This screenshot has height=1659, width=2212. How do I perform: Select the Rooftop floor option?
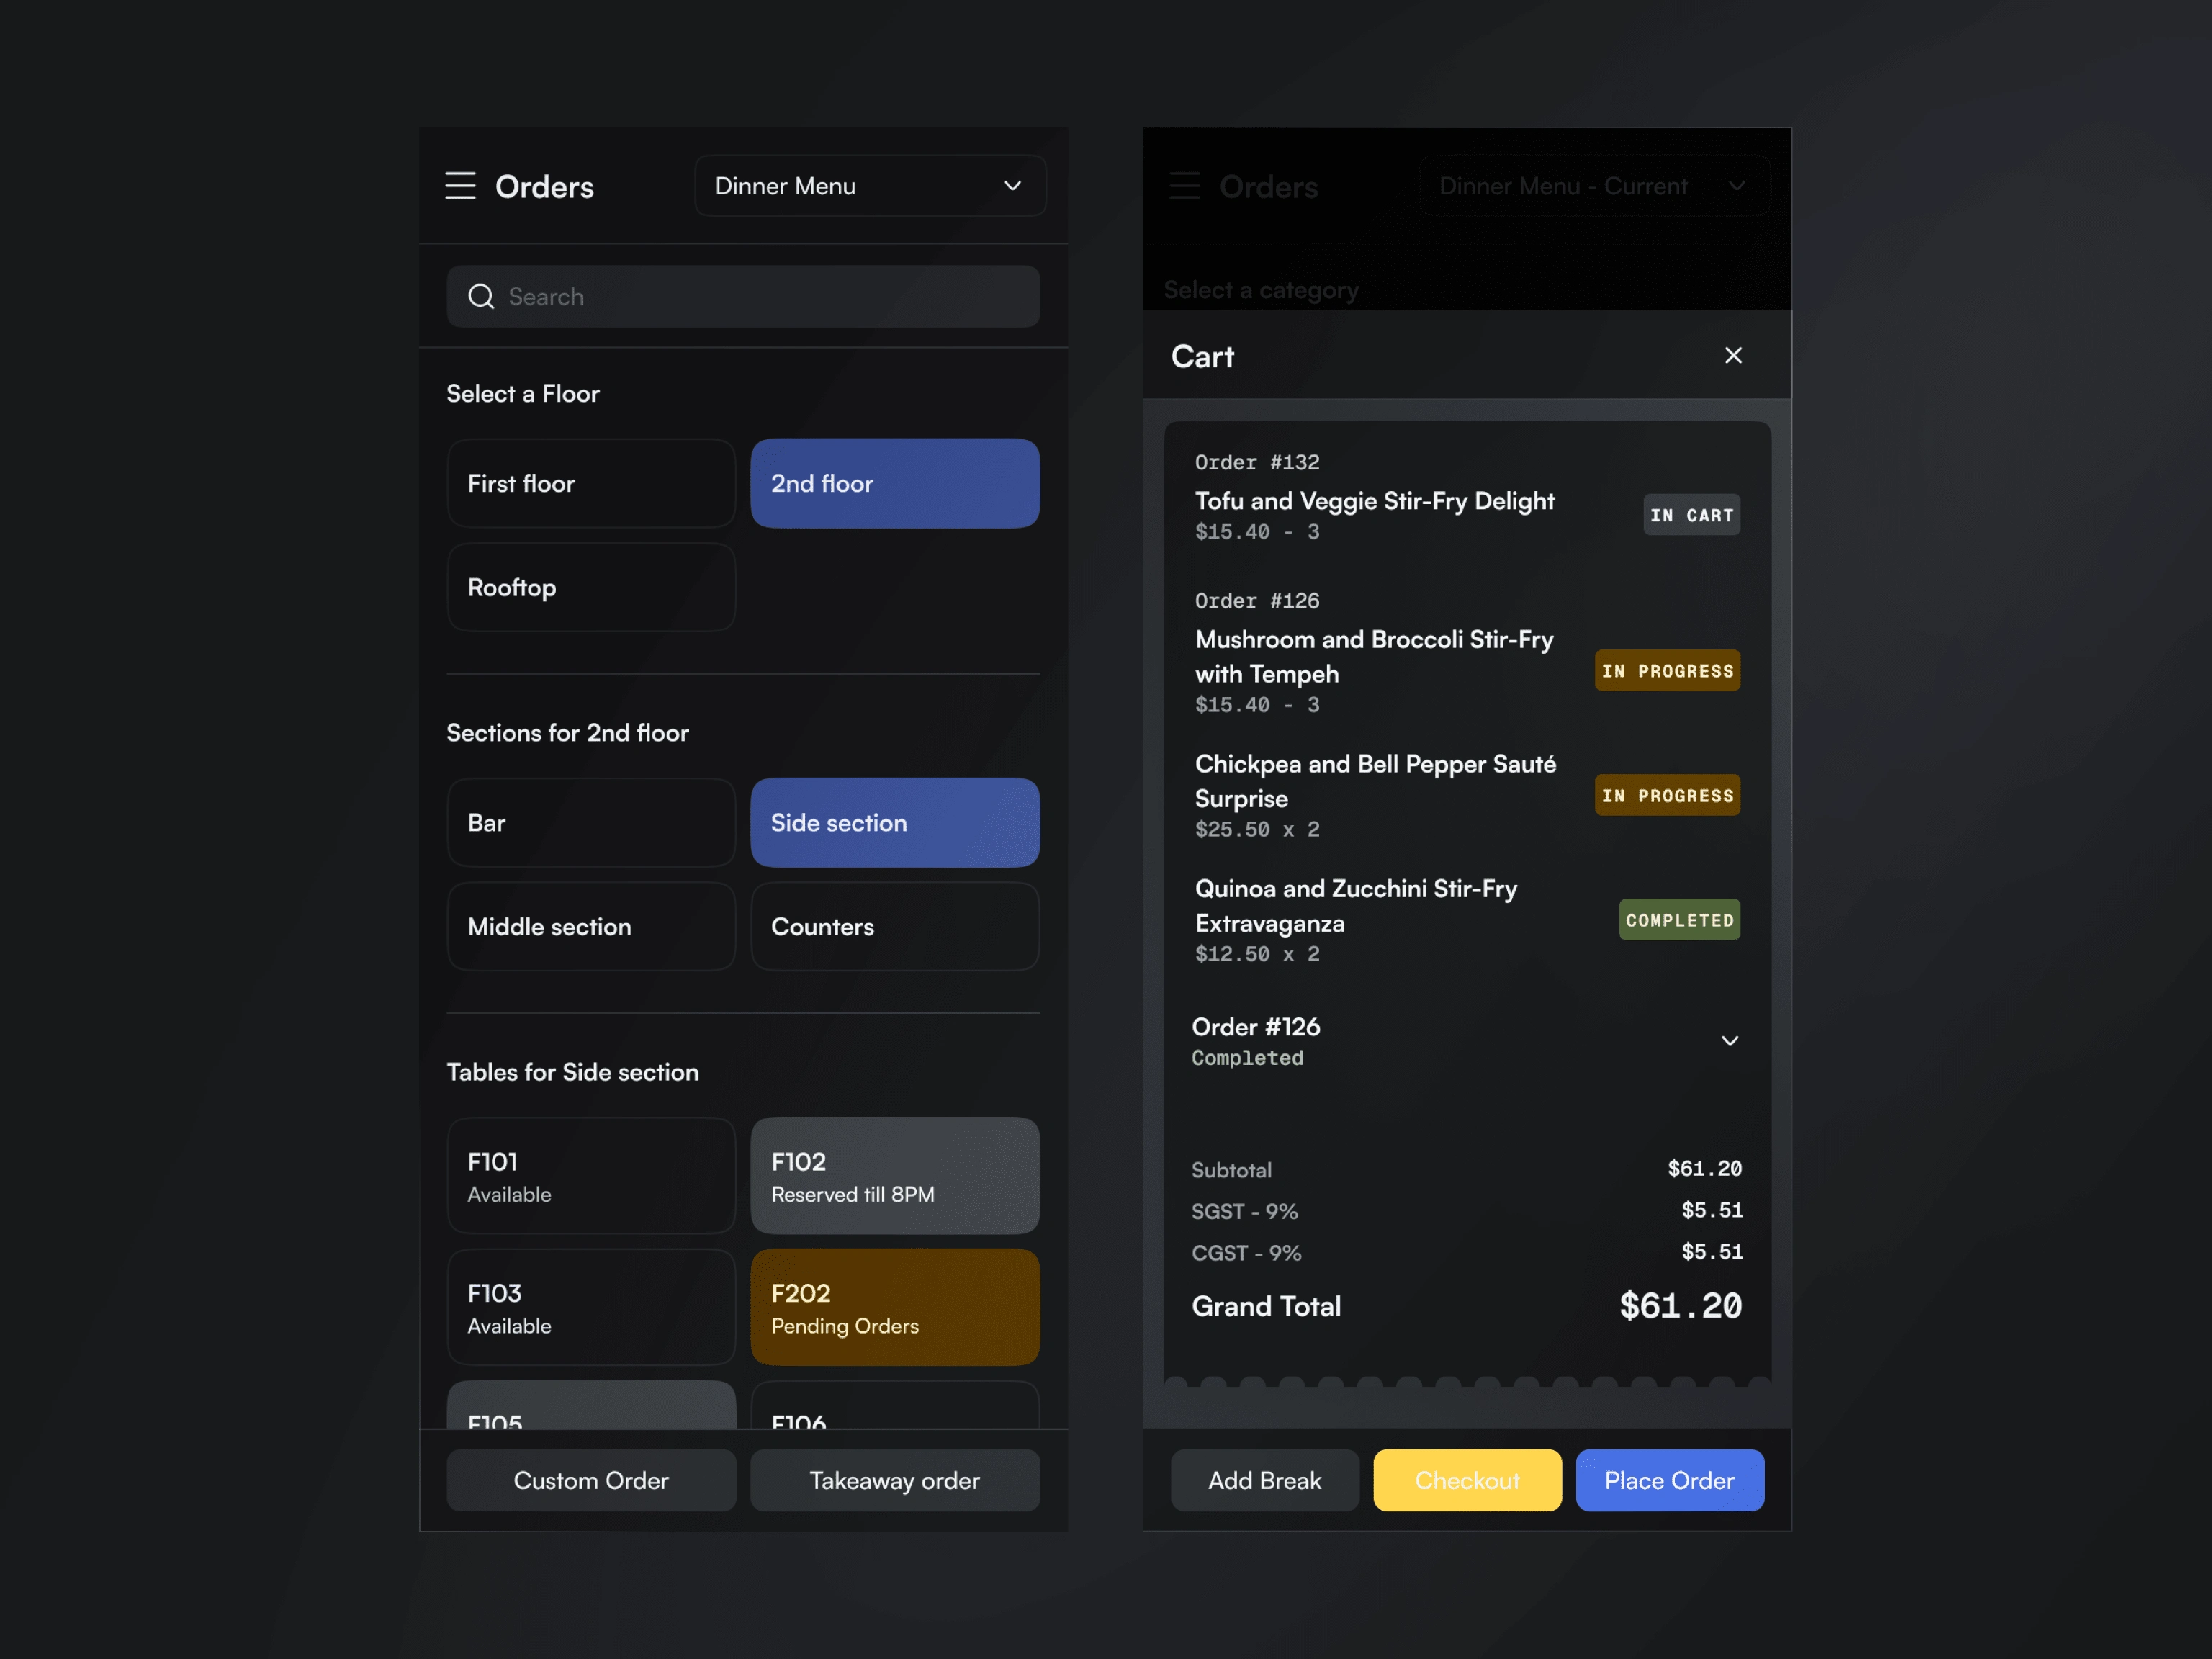pyautogui.click(x=591, y=588)
